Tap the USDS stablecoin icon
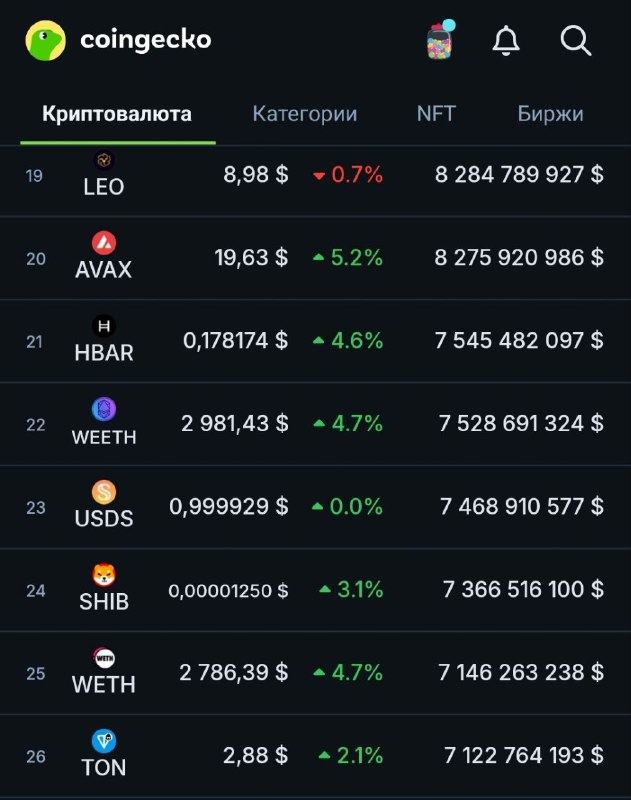Image resolution: width=631 pixels, height=800 pixels. [x=104, y=492]
